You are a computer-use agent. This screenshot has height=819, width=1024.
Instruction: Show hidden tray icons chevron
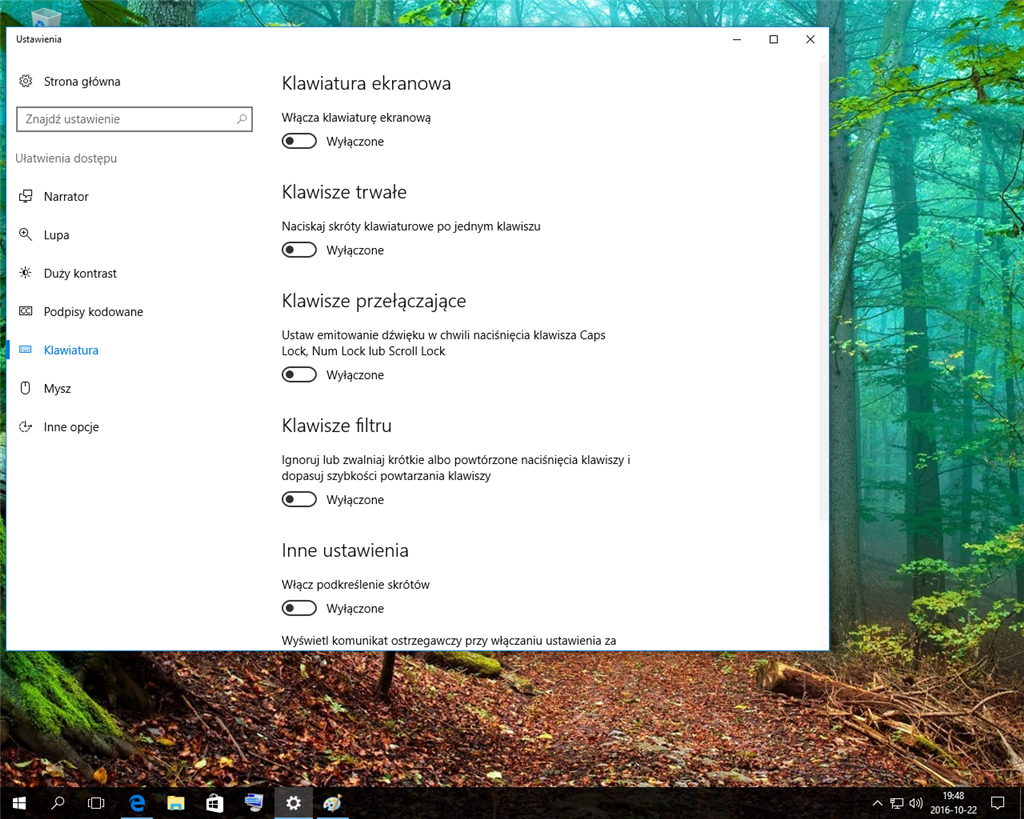[x=878, y=803]
